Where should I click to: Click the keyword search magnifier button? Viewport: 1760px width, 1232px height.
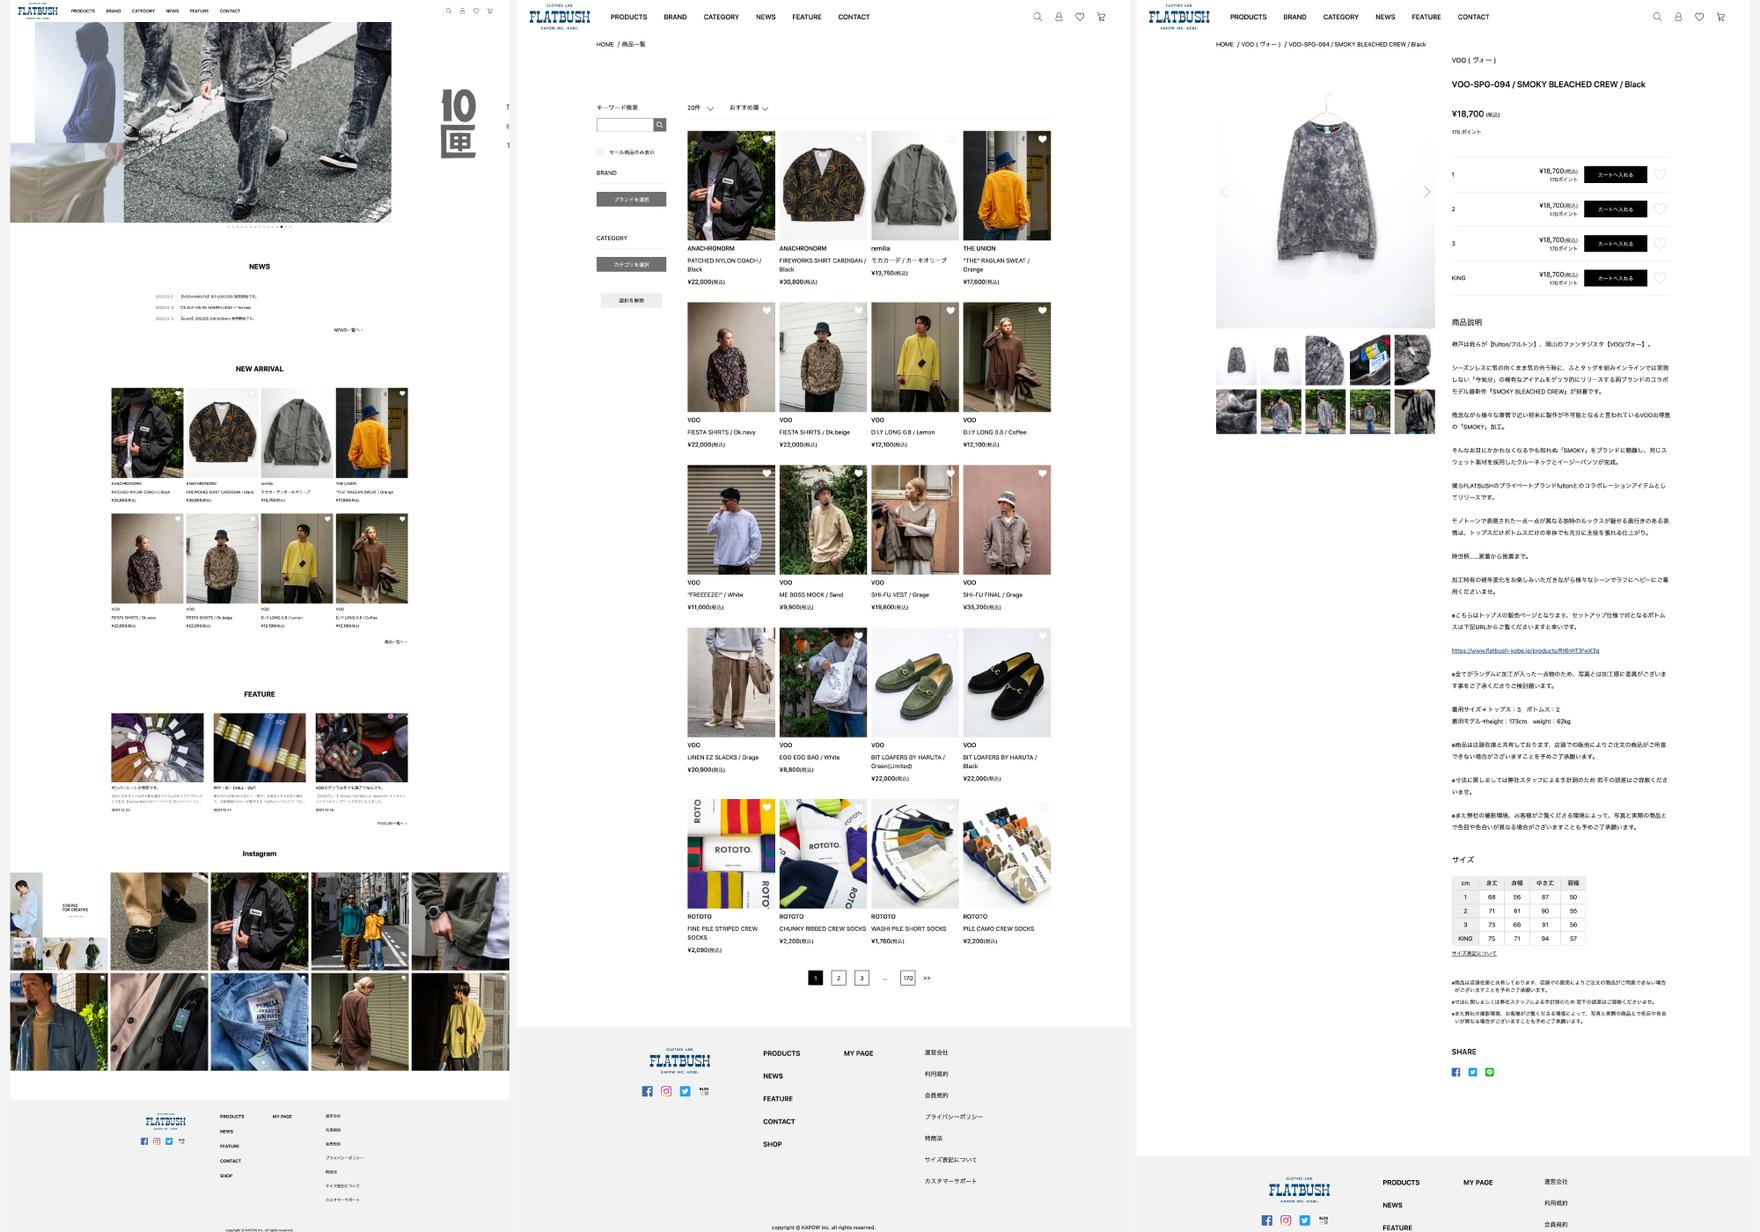click(659, 125)
